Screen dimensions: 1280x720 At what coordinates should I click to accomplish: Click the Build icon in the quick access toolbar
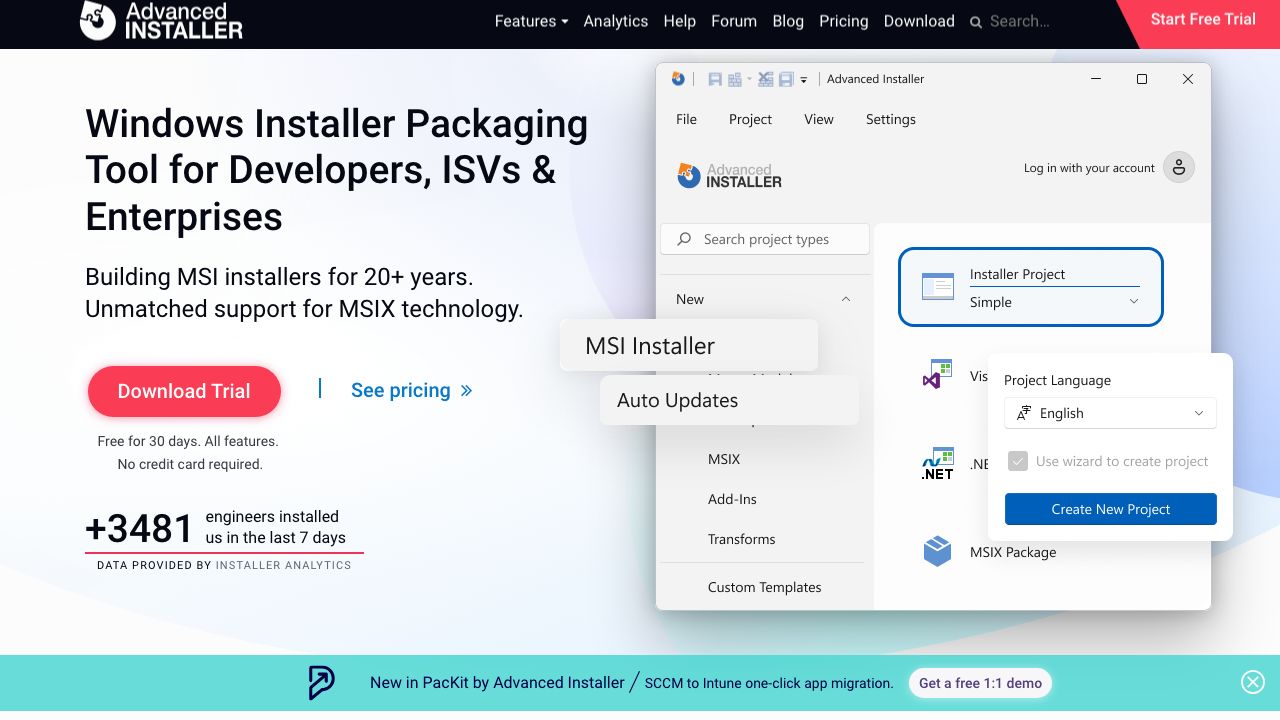pos(735,79)
